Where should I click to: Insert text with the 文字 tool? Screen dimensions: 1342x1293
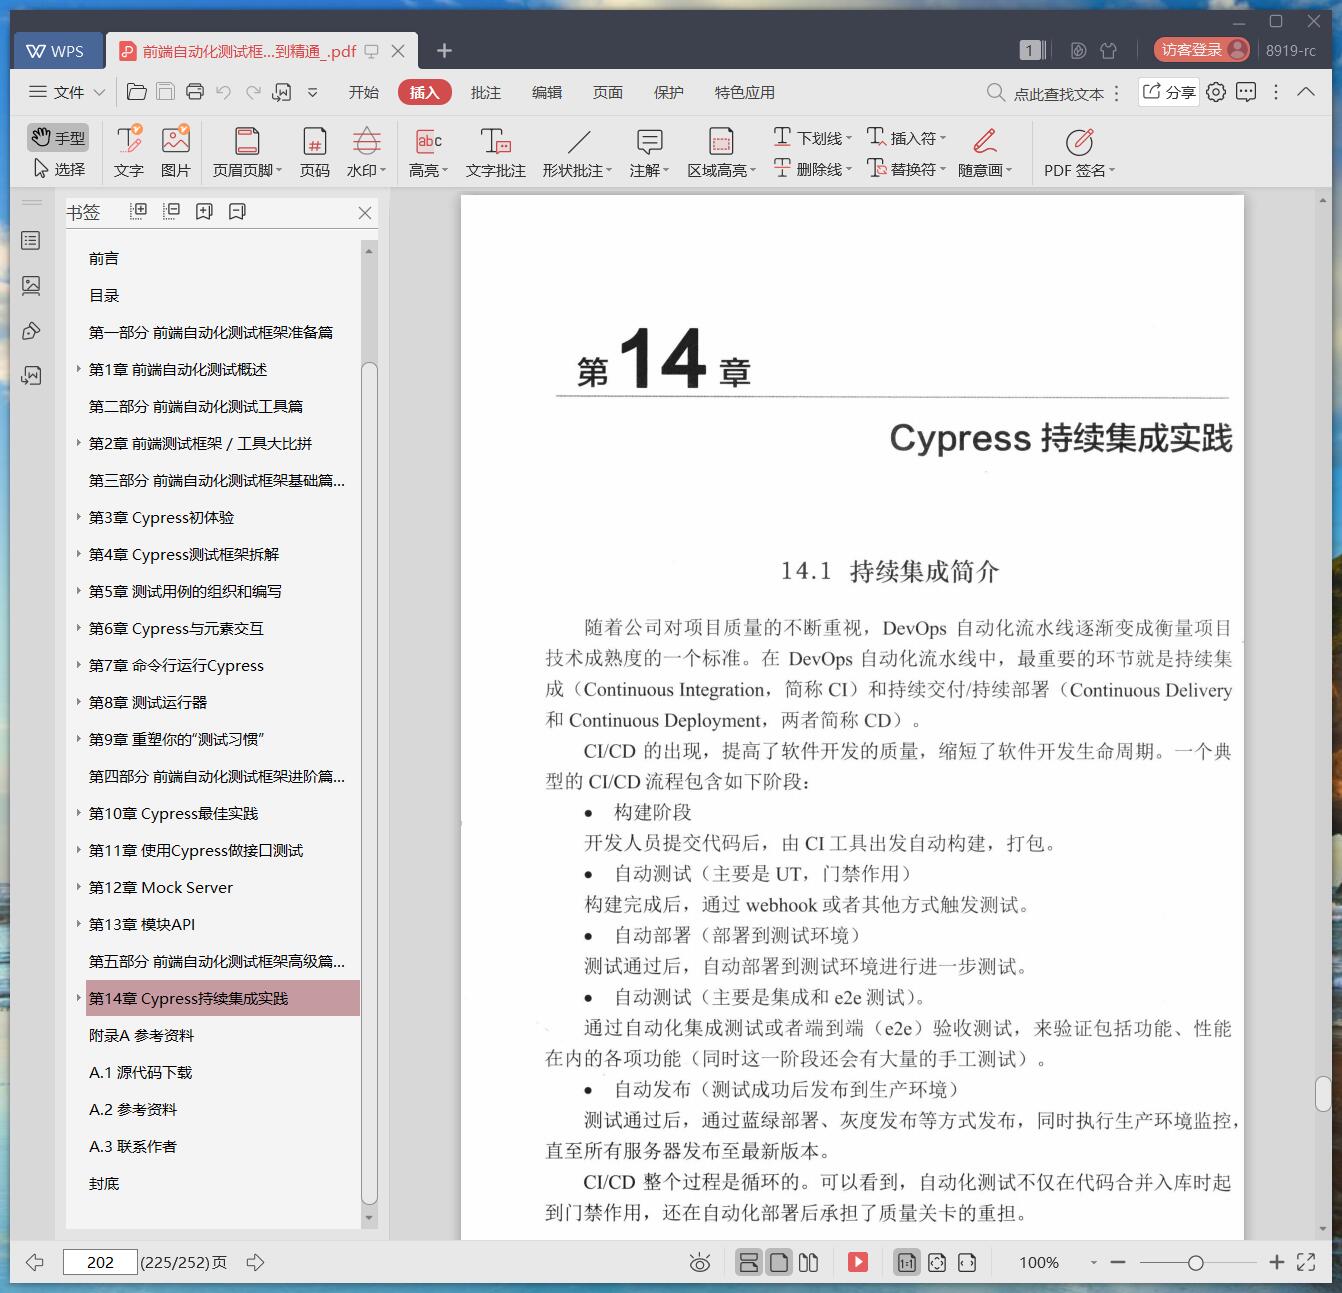point(128,151)
